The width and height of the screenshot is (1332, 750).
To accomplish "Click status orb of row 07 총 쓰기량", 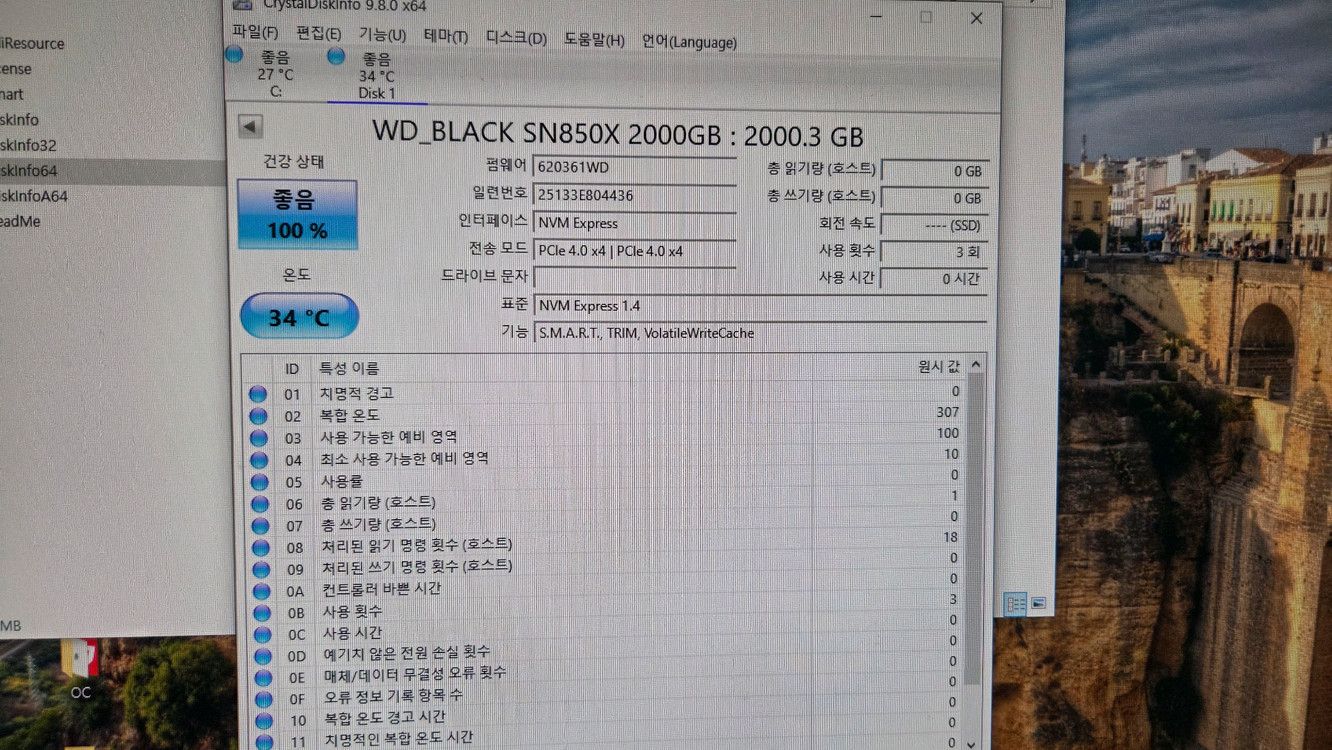I will click(x=260, y=526).
